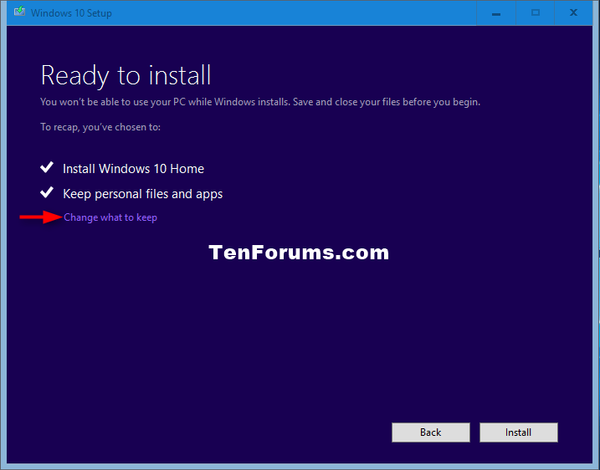Viewport: 600px width, 470px height.
Task: Click the 'To recap, you've chosen to' line
Action: [x=99, y=127]
